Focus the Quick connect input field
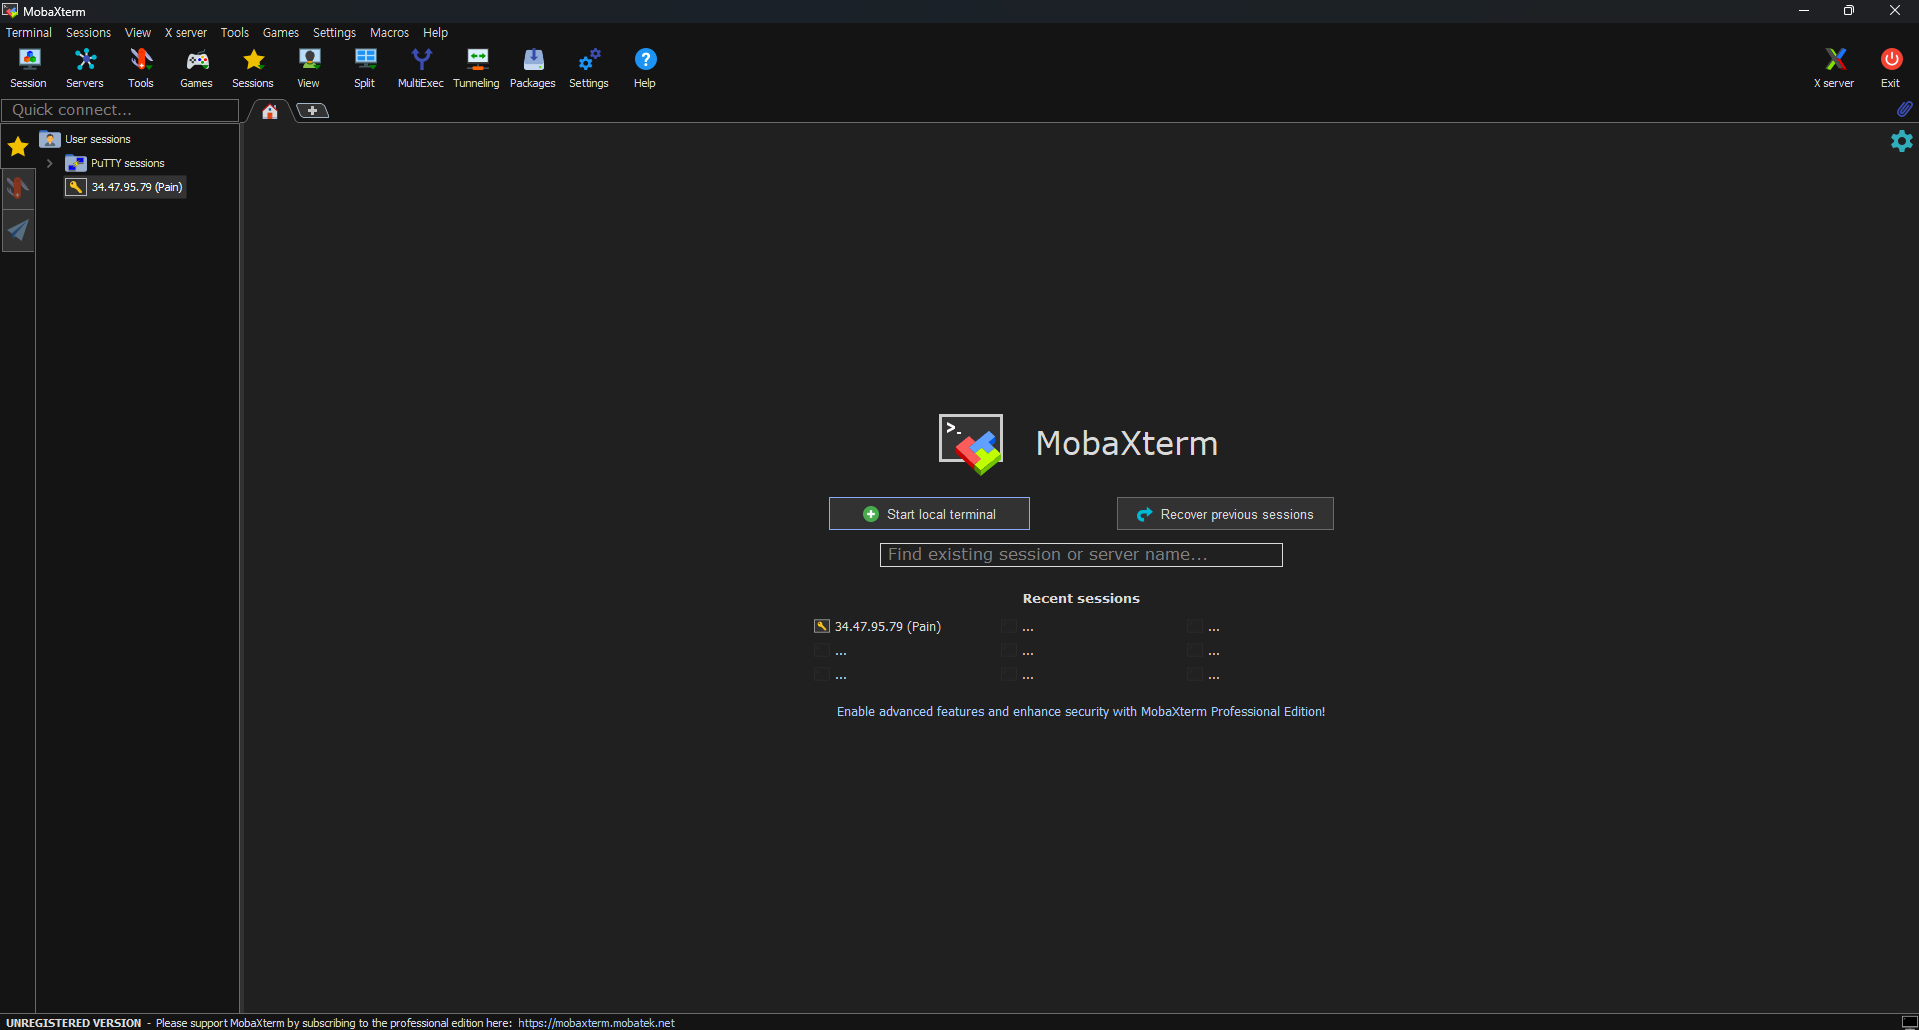This screenshot has width=1919, height=1030. point(120,110)
